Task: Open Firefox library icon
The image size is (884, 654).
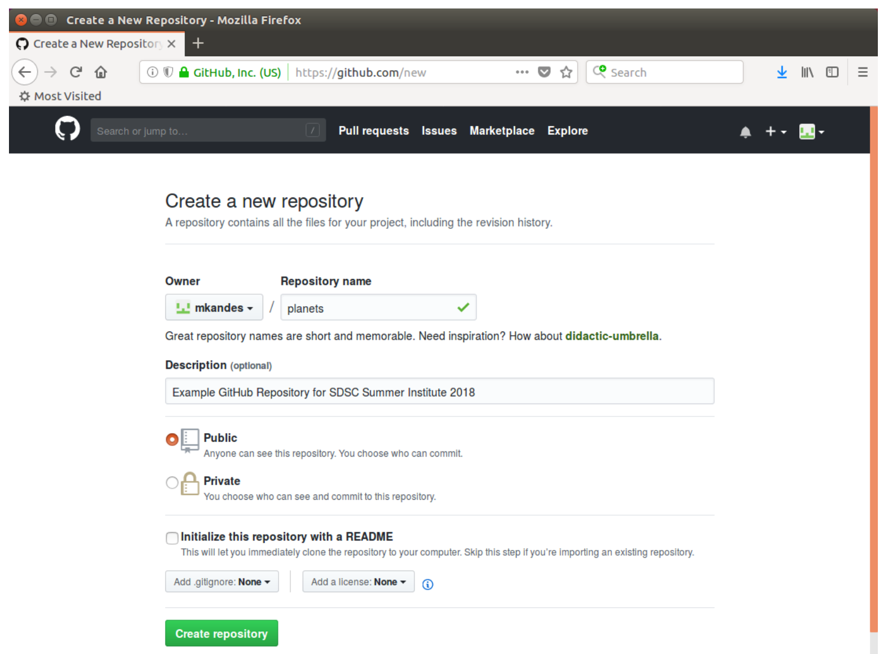Action: pos(807,72)
